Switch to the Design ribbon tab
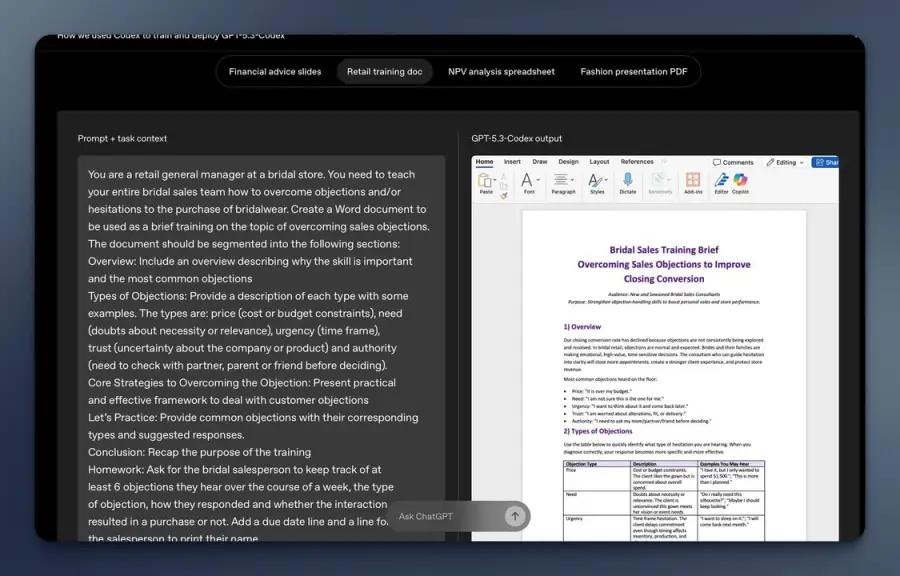 tap(568, 162)
